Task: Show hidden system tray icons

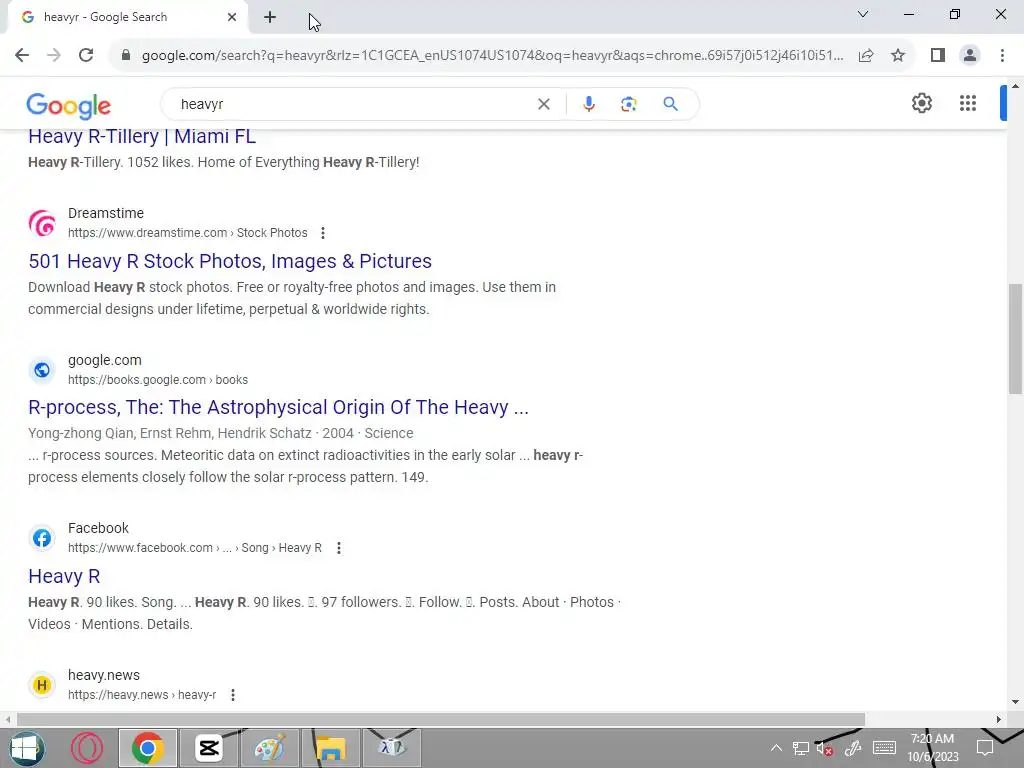Action: pos(776,748)
